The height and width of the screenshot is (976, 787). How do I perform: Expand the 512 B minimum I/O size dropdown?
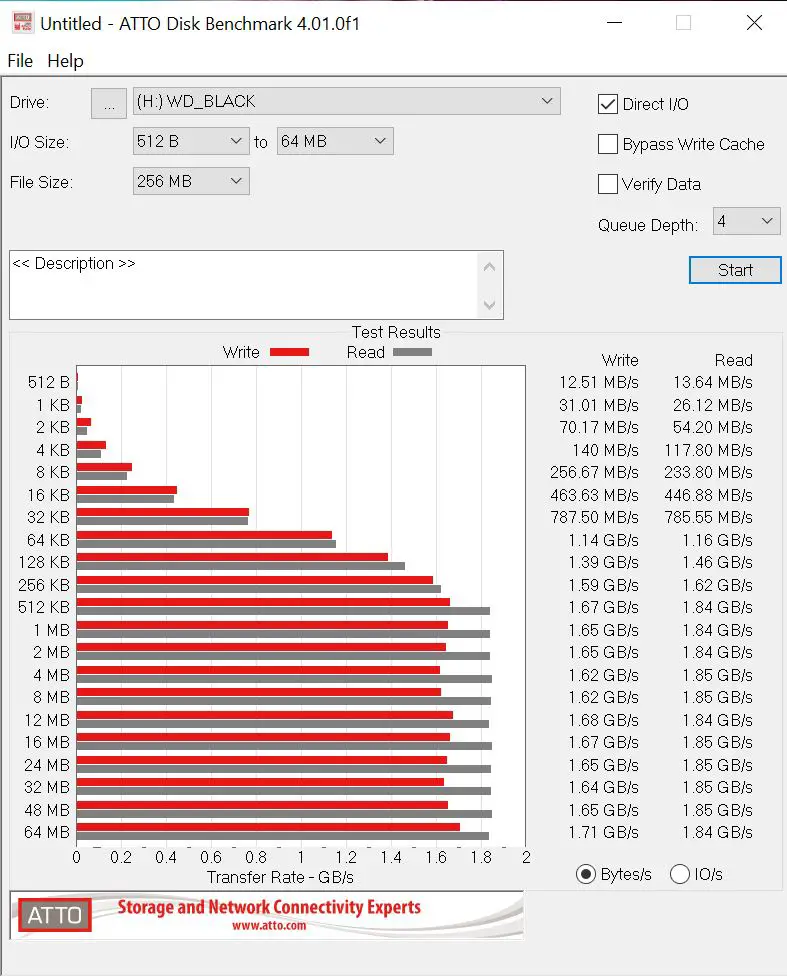tap(191, 141)
